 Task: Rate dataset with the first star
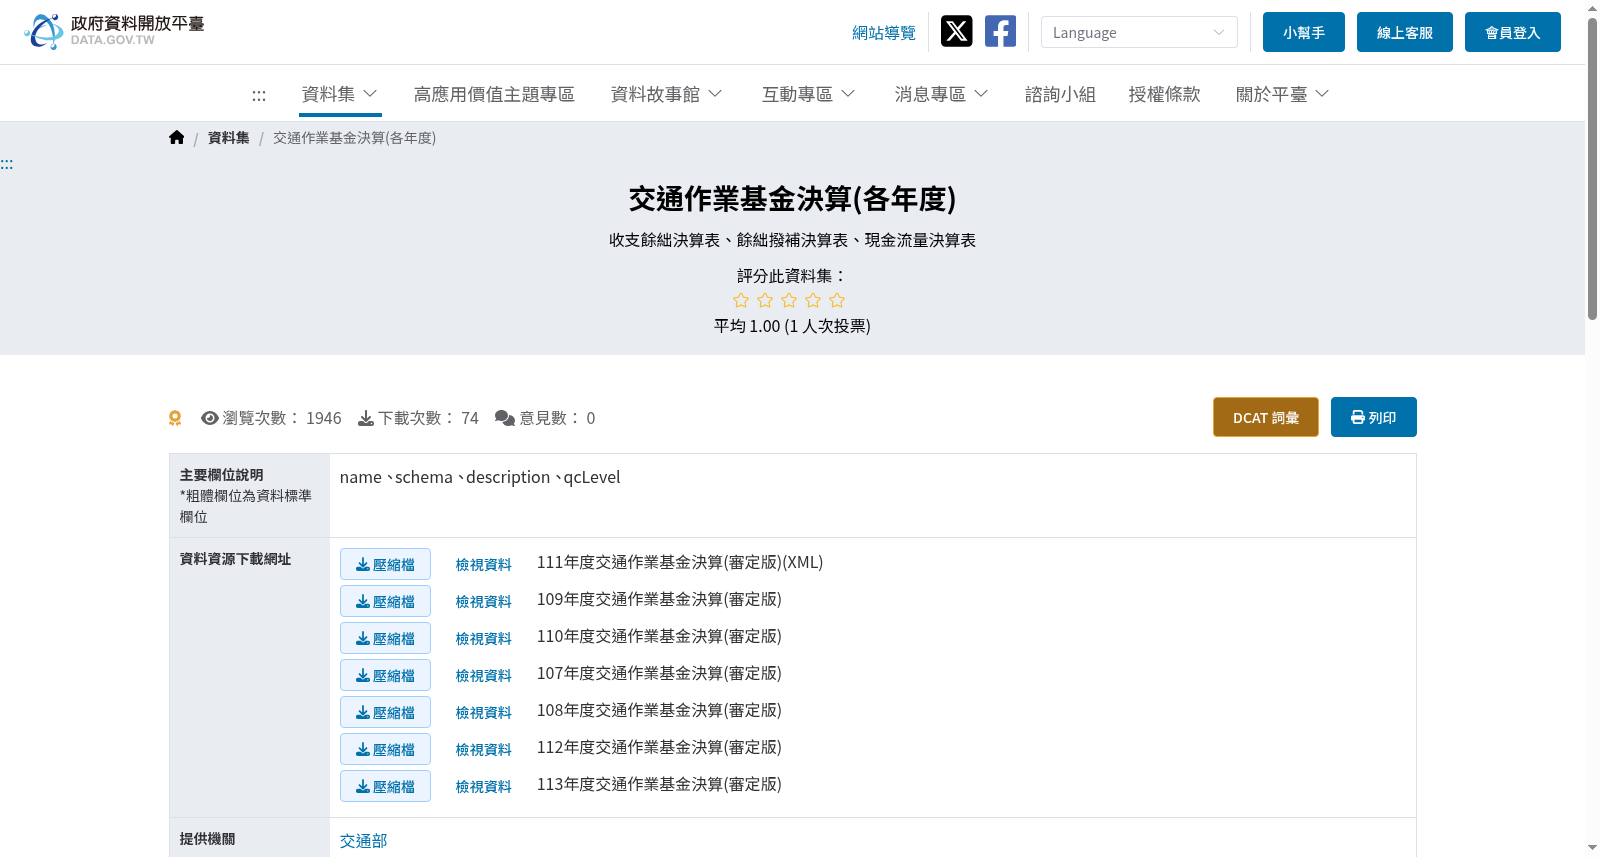click(x=741, y=300)
